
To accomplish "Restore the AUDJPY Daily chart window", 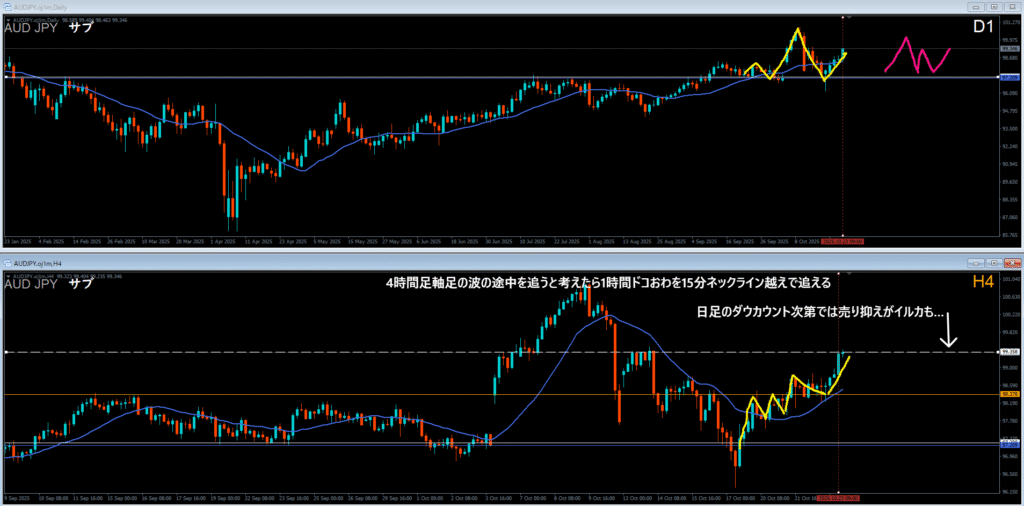I will [994, 6].
